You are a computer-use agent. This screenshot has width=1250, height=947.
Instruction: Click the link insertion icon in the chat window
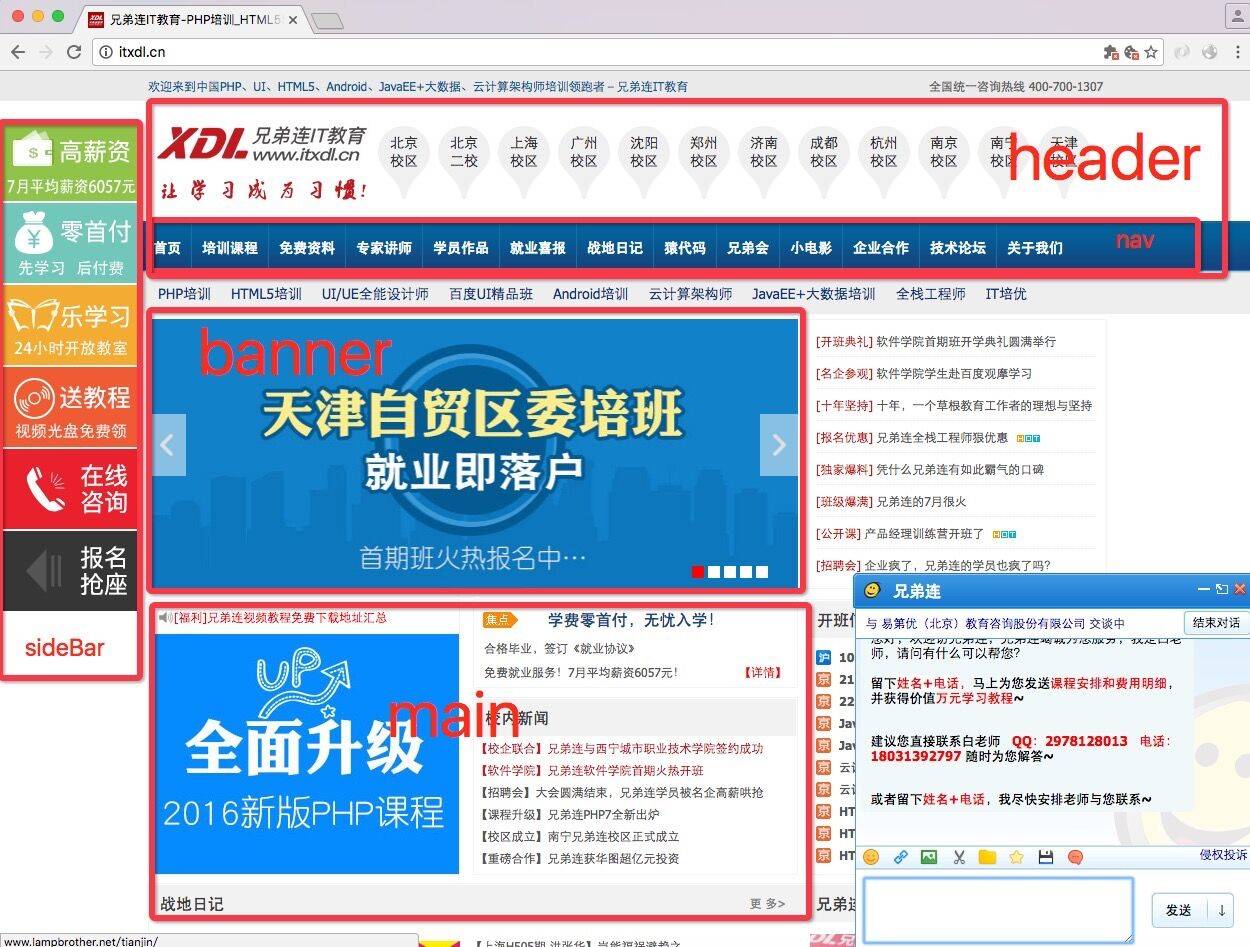tap(900, 857)
